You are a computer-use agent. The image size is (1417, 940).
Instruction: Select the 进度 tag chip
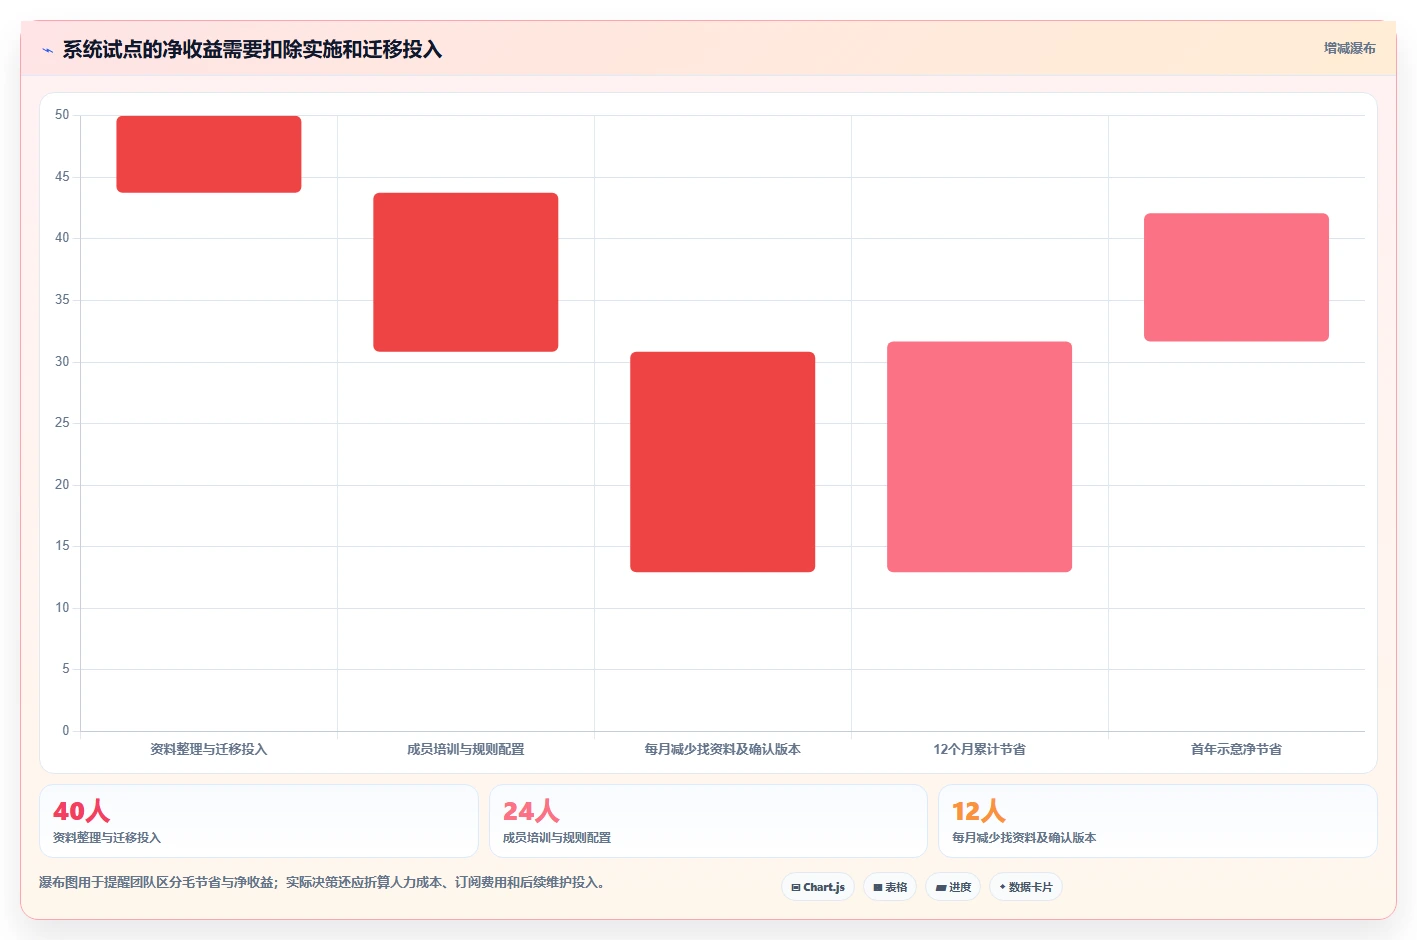(x=953, y=887)
